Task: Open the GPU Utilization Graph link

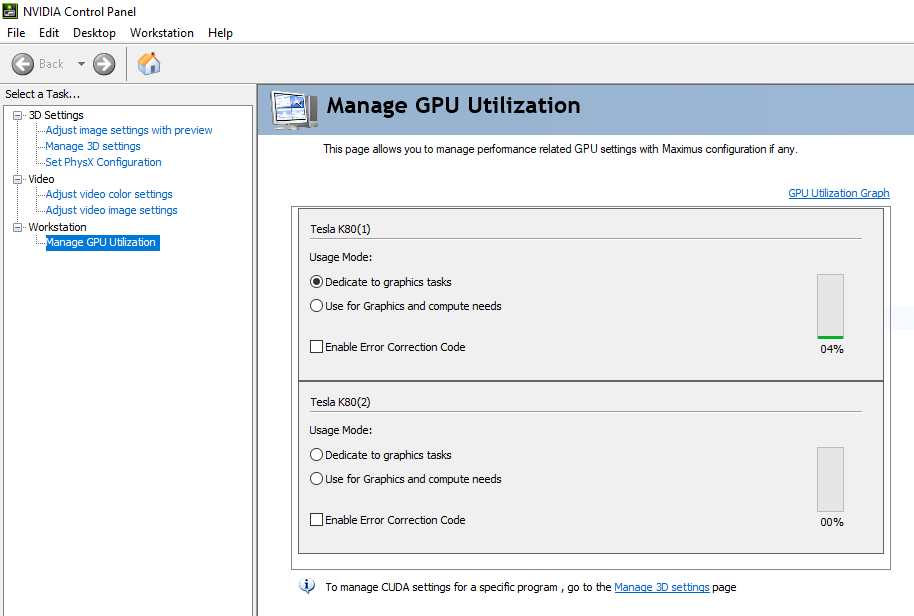Action: point(838,194)
